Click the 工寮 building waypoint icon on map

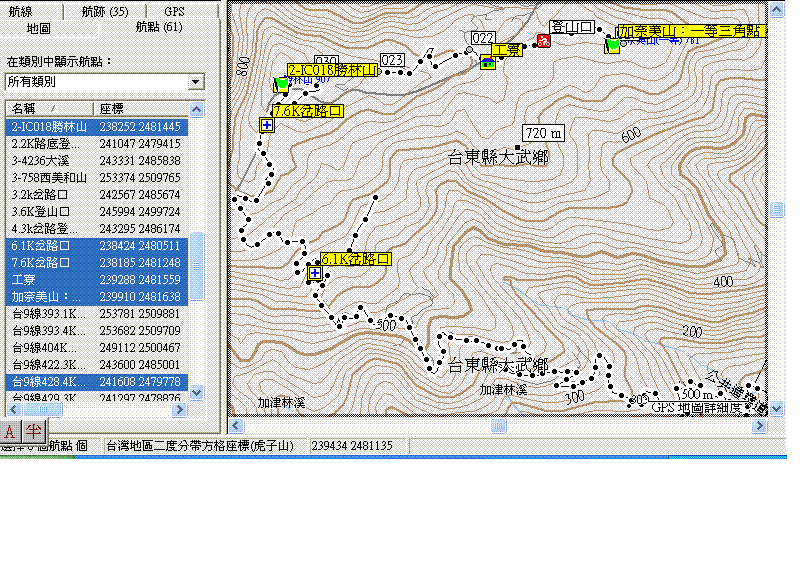pyautogui.click(x=487, y=63)
